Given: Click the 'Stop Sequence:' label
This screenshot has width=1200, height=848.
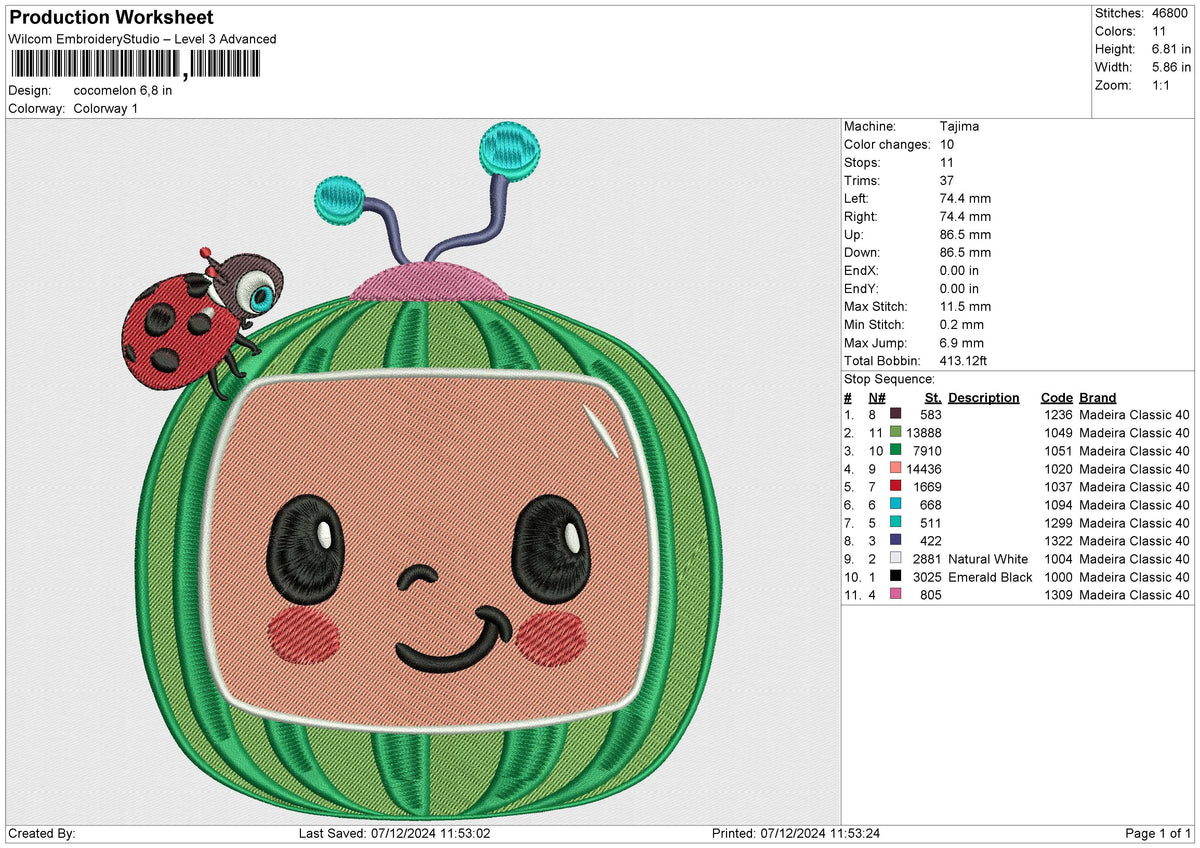Looking at the screenshot, I should [x=889, y=379].
